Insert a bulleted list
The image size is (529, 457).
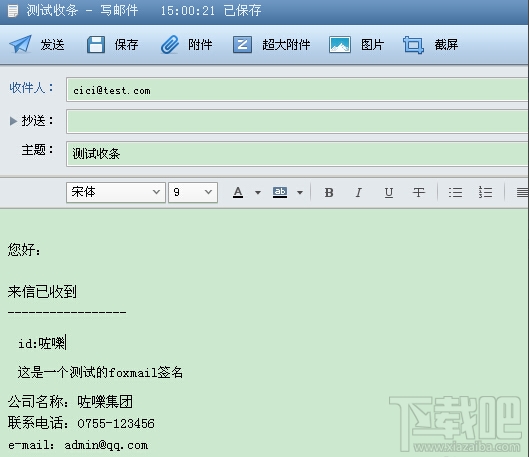pos(455,193)
